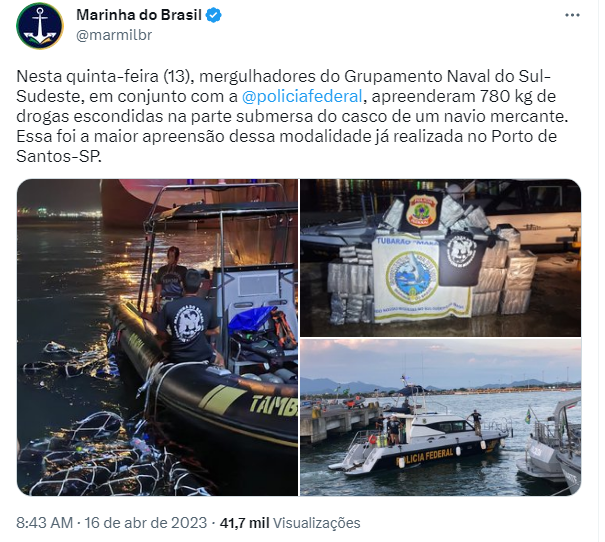Image resolution: width=605 pixels, height=542 pixels.
Task: Open the three-dot more options menu
Action: [x=572, y=15]
